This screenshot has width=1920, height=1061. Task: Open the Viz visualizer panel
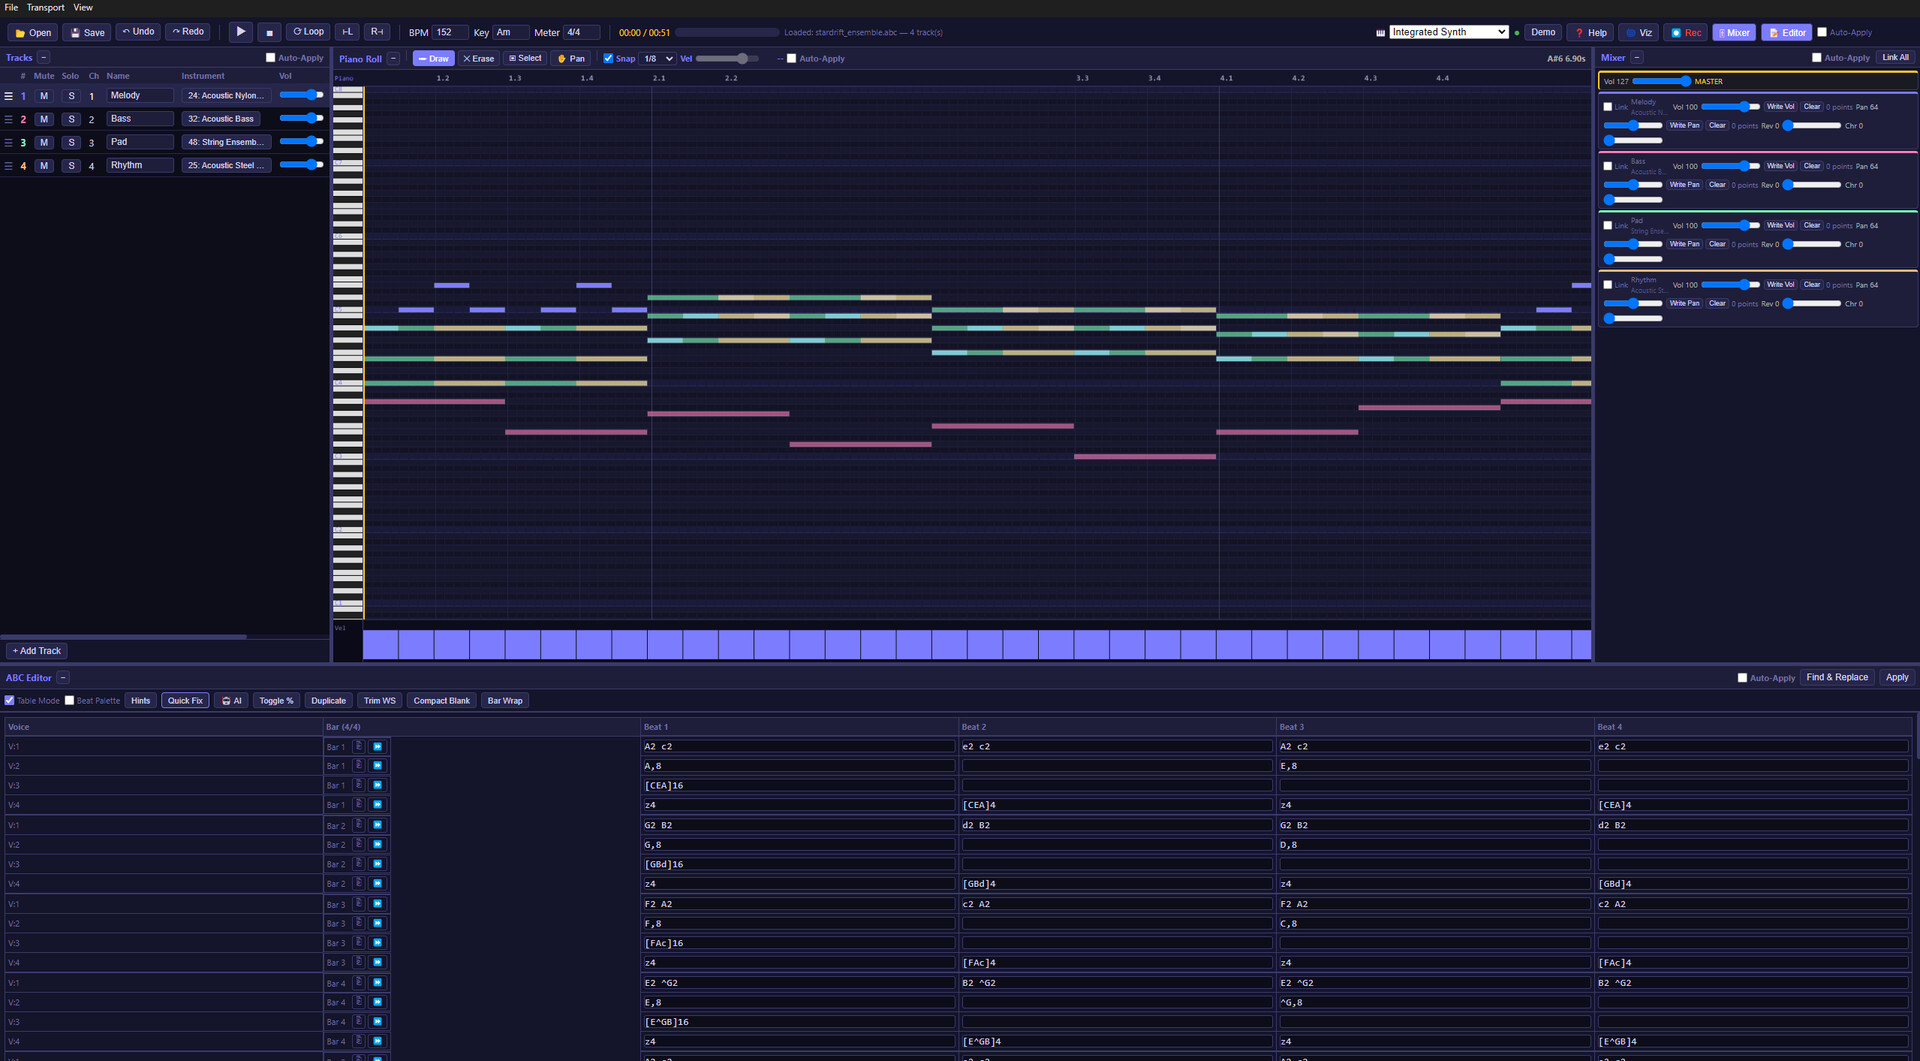click(1639, 33)
